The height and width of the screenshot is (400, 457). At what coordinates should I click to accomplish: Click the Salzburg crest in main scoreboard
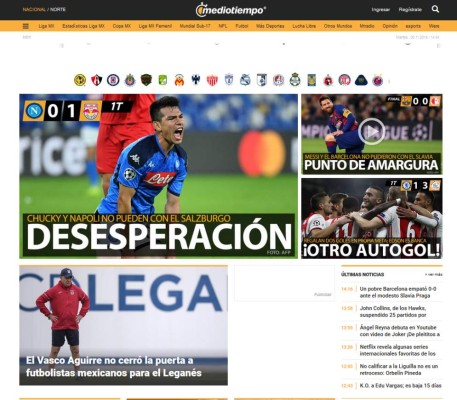coord(90,111)
